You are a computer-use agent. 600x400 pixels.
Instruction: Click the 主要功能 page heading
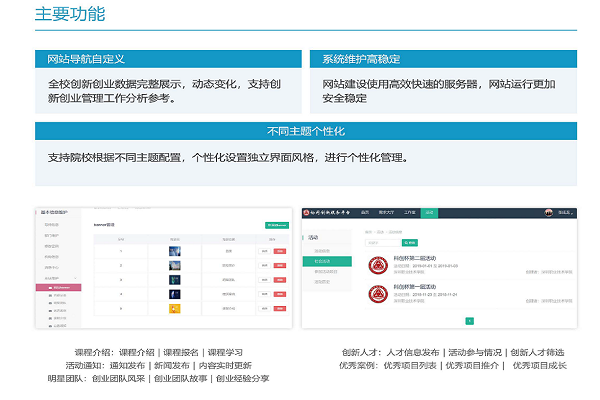[x=70, y=14]
